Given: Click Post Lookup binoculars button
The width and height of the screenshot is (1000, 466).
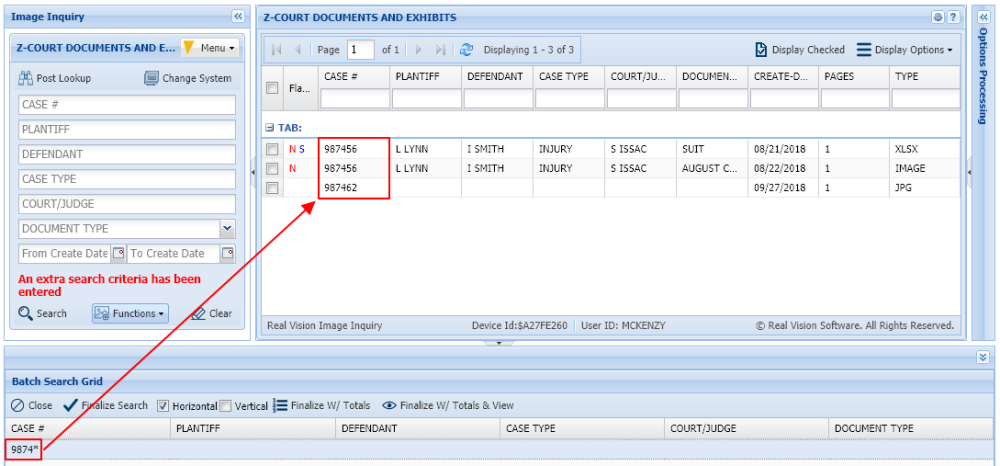Looking at the screenshot, I should (54, 78).
